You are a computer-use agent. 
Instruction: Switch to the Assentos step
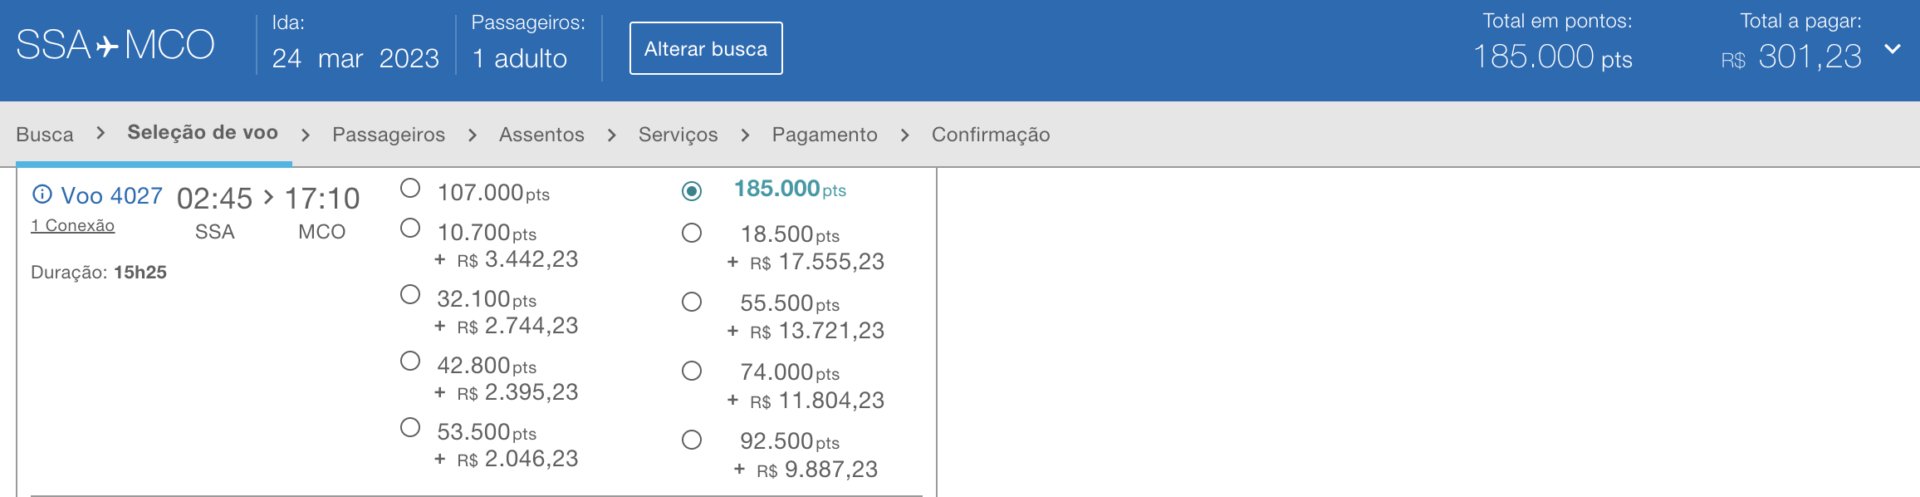point(541,135)
